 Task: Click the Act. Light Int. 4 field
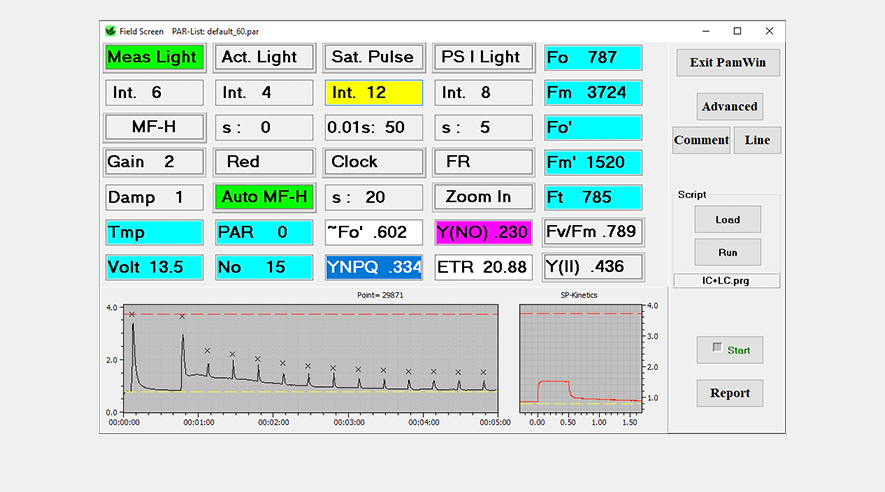(264, 93)
